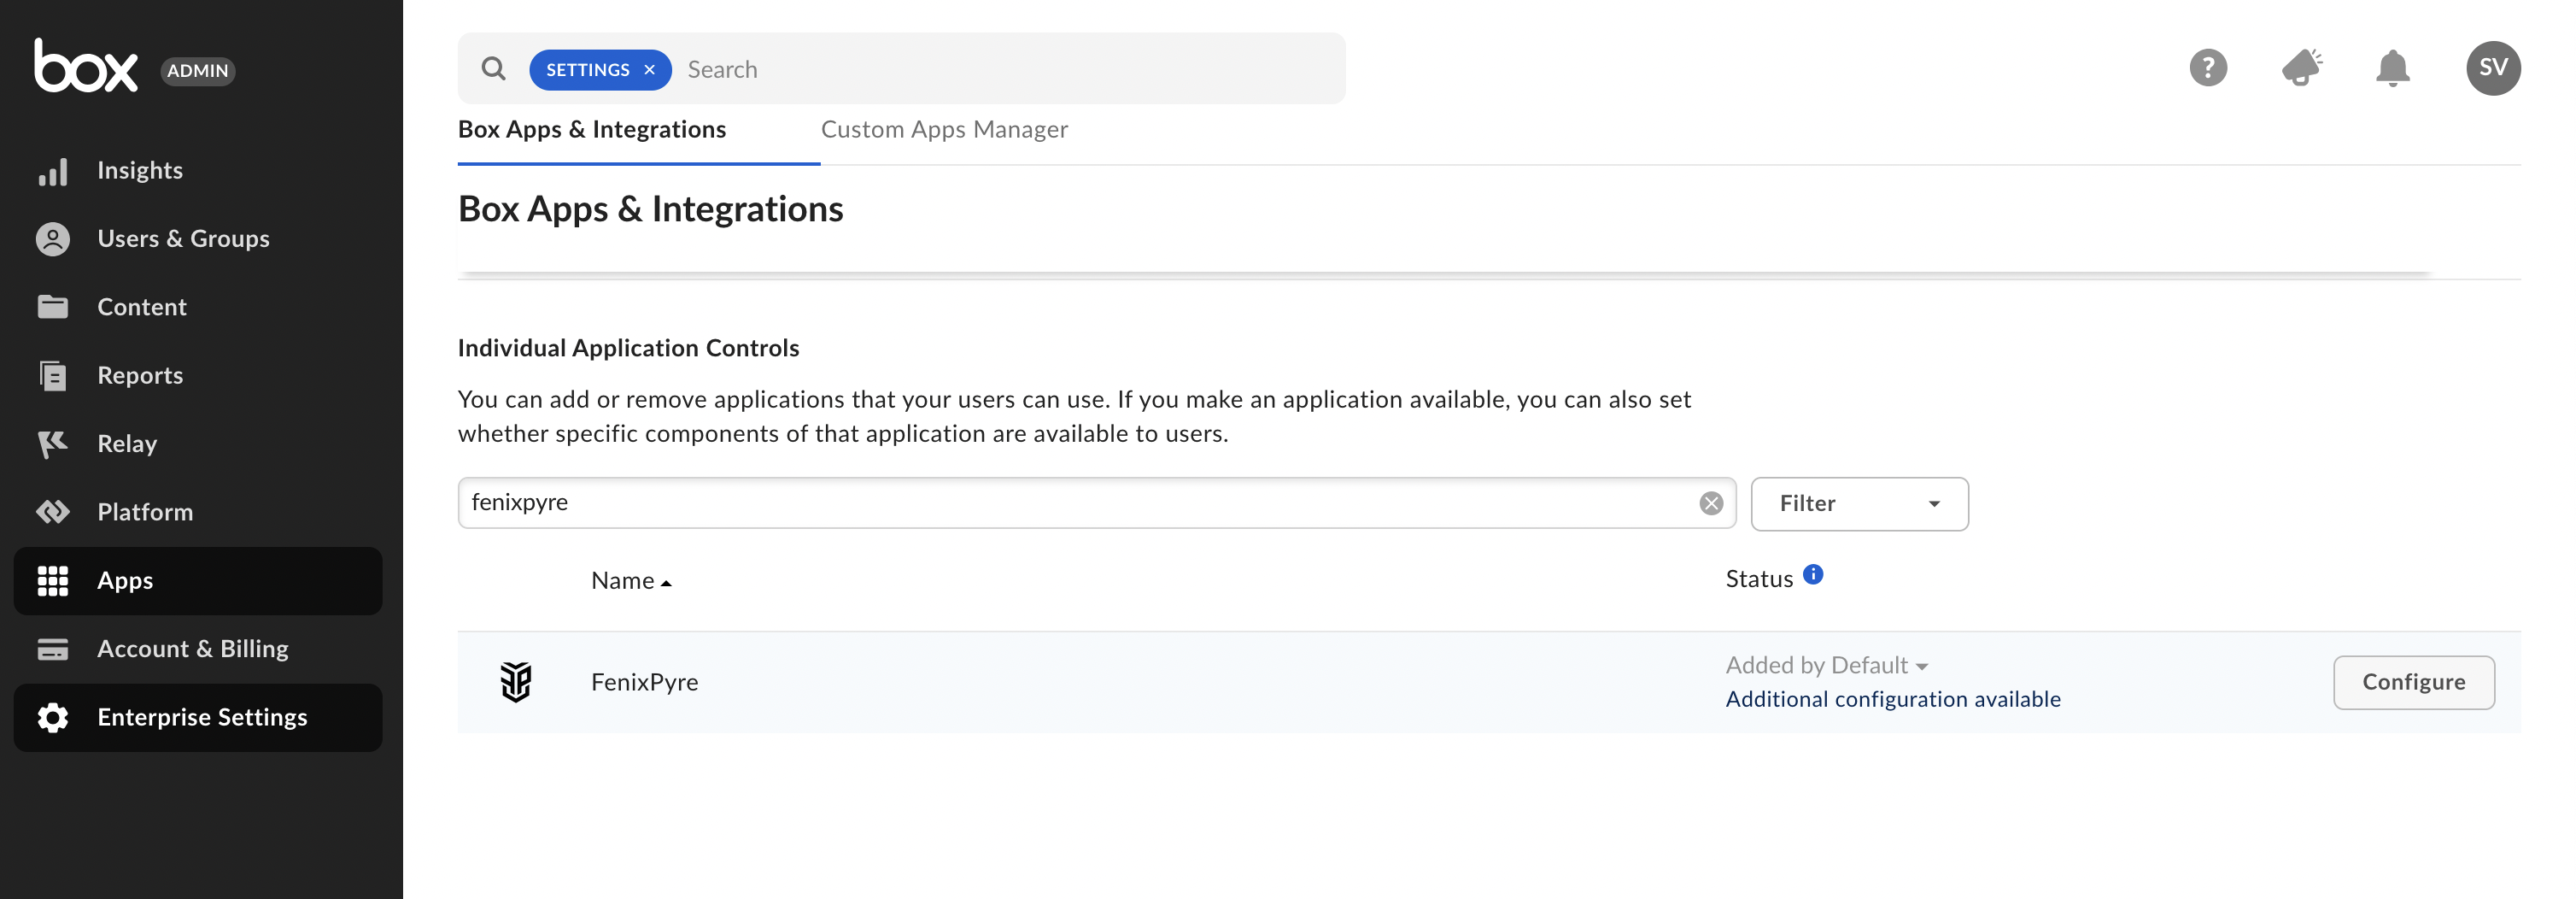The height and width of the screenshot is (899, 2576).
Task: Open the Added by Default status dropdown
Action: pyautogui.click(x=1826, y=666)
